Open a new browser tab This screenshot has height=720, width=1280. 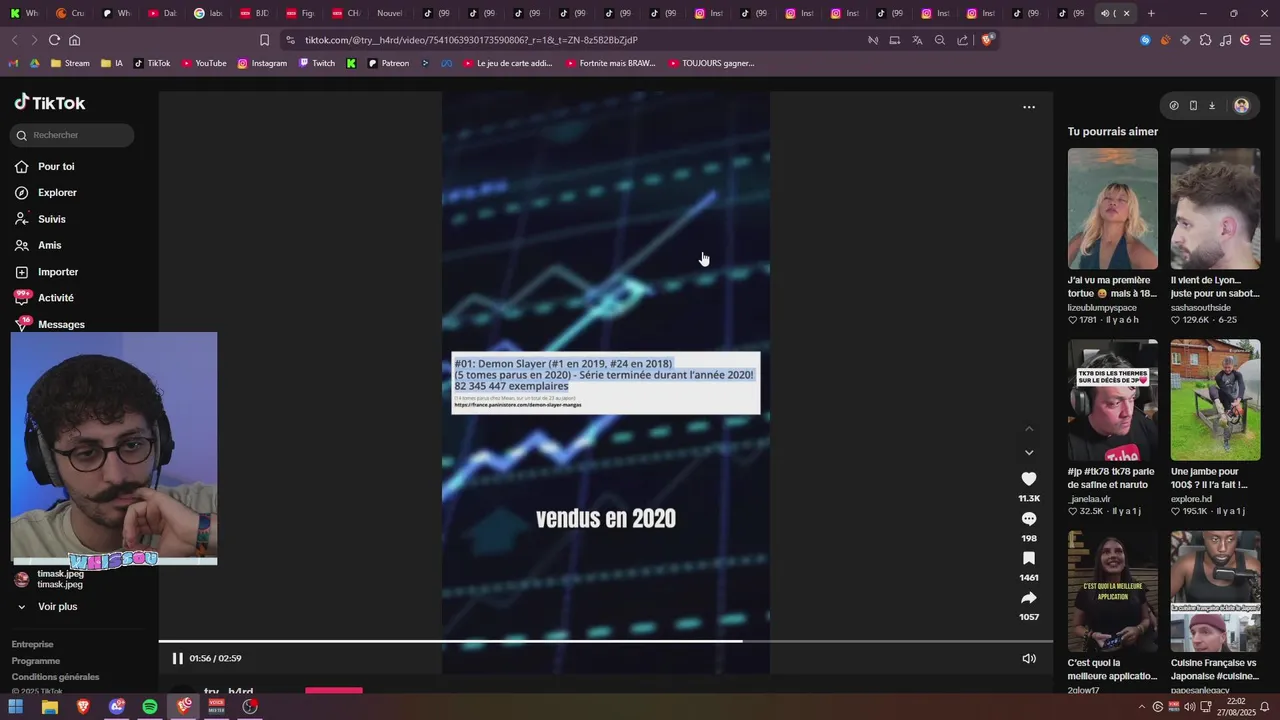(1151, 13)
